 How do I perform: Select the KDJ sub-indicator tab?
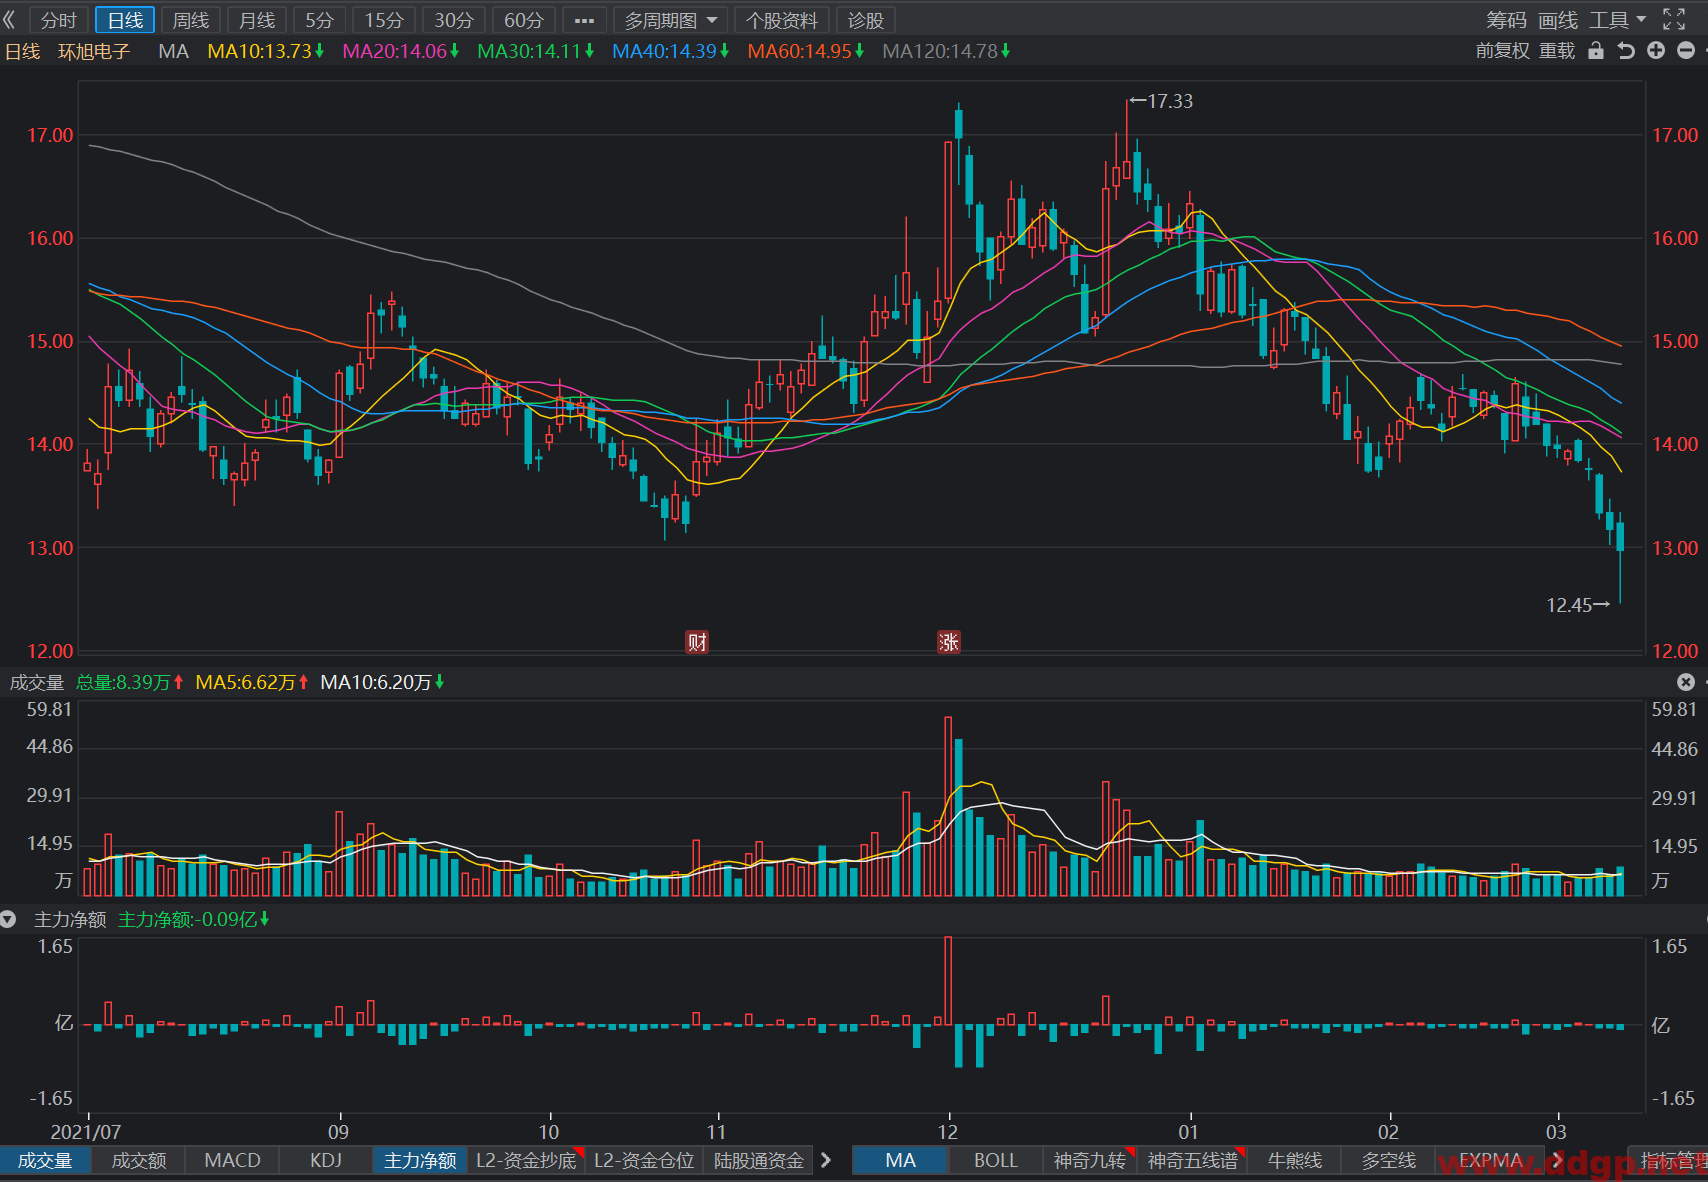(x=326, y=1160)
